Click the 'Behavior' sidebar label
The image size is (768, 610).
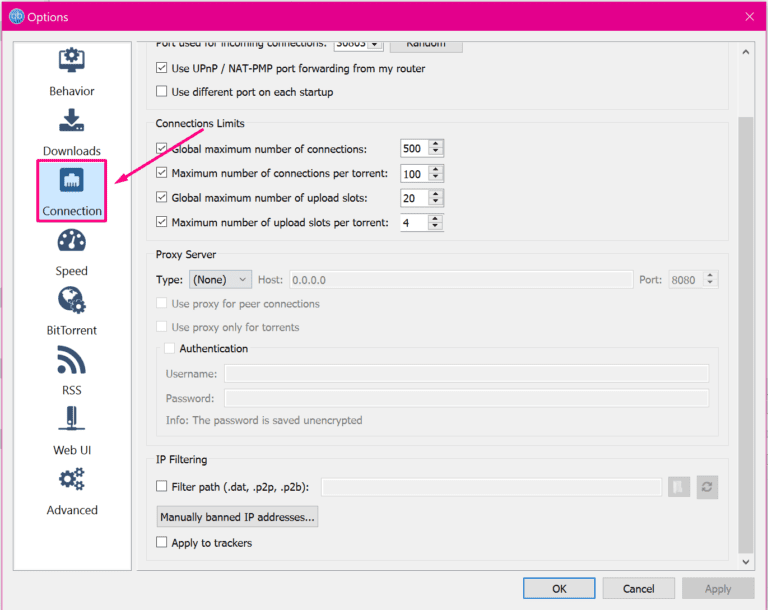click(72, 91)
